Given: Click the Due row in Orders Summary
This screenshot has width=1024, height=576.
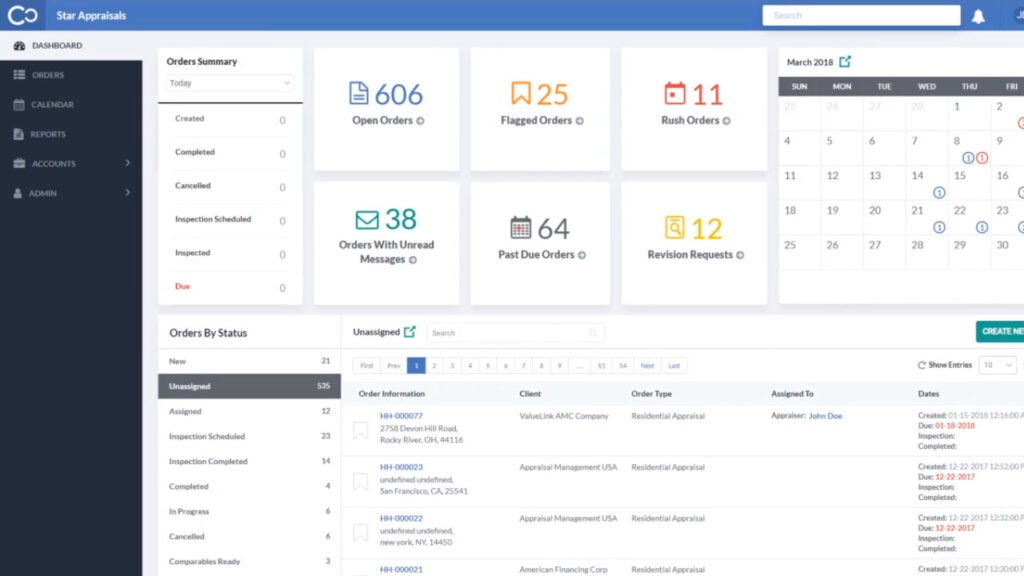Looking at the screenshot, I should (x=230, y=287).
